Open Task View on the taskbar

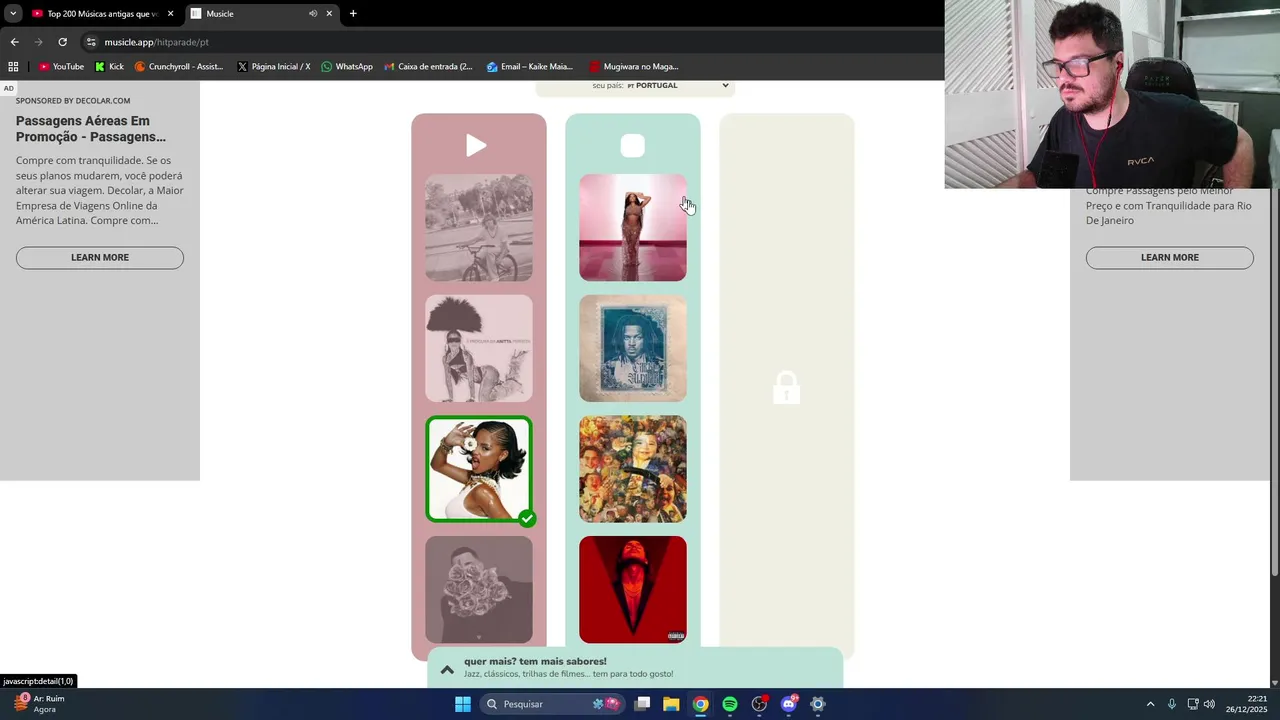click(643, 704)
